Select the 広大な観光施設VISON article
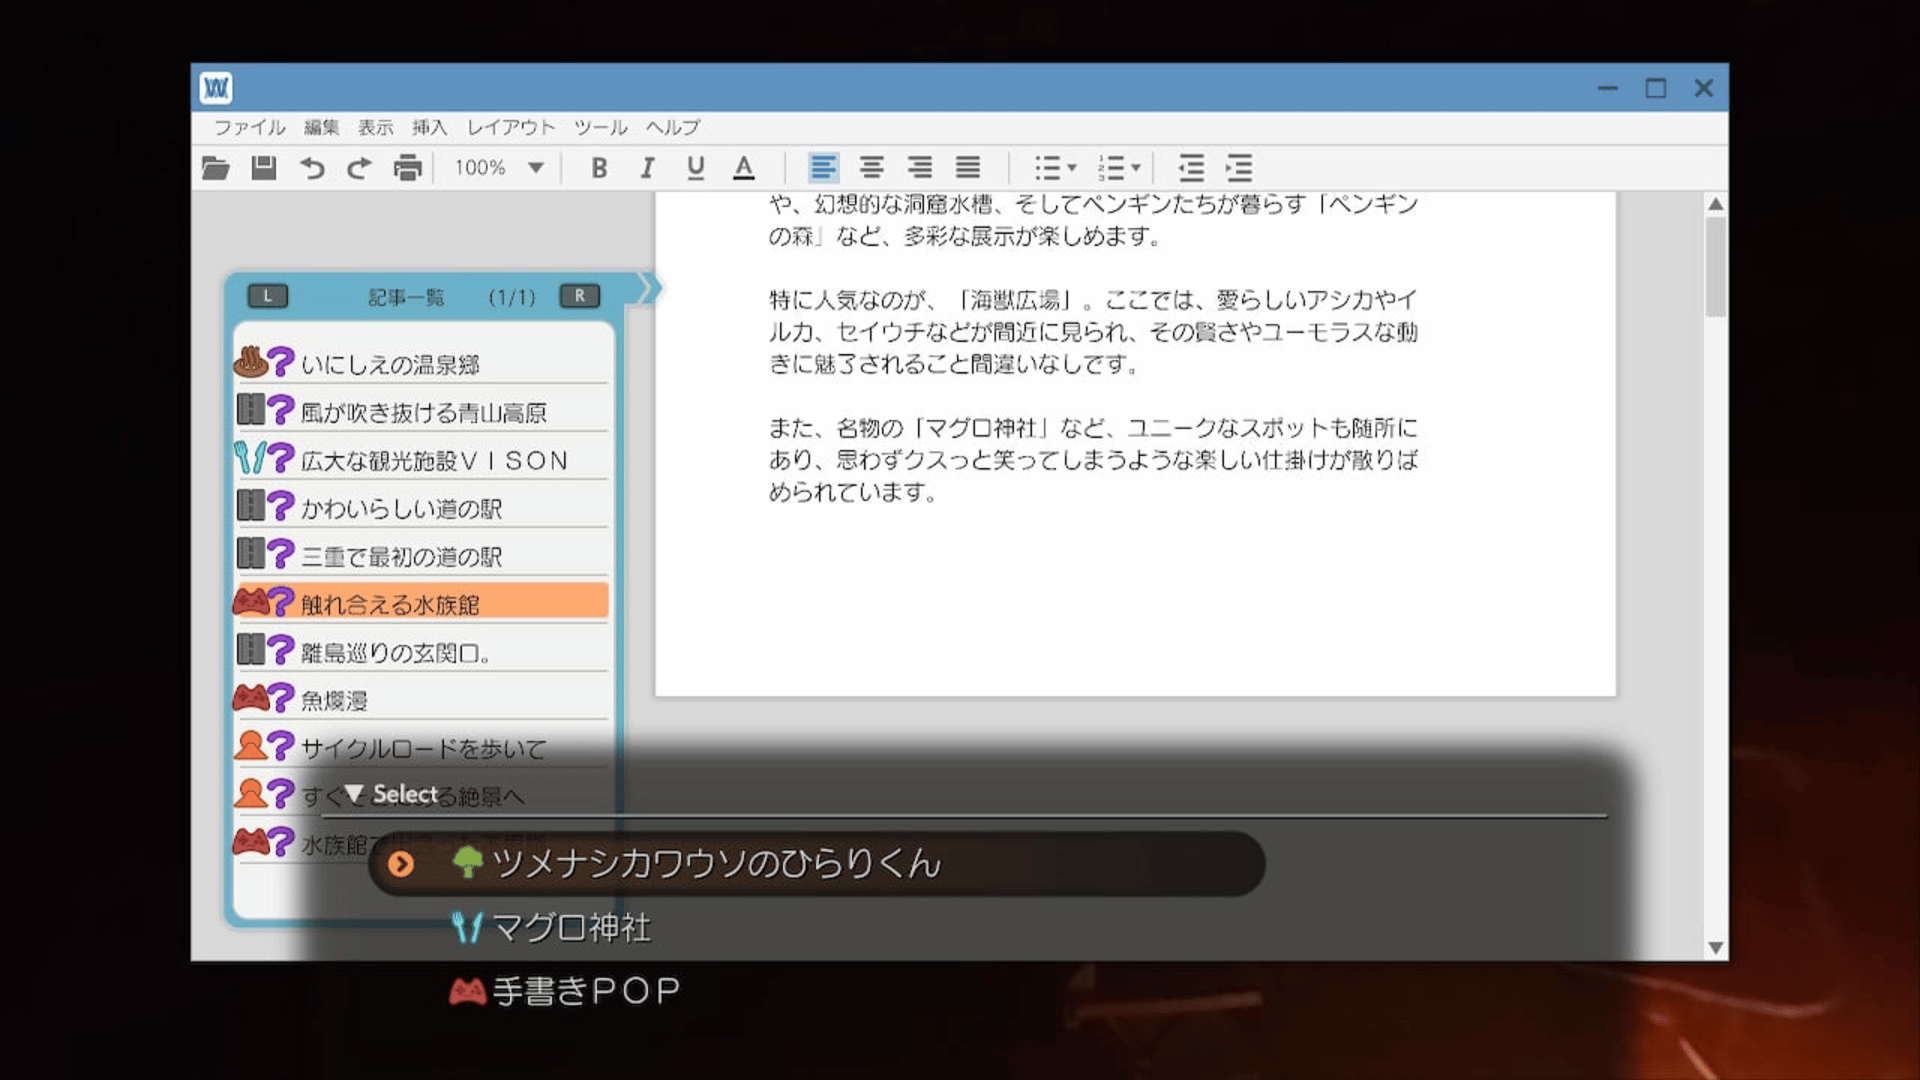Screen dimensions: 1920x1080 pyautogui.click(x=433, y=460)
